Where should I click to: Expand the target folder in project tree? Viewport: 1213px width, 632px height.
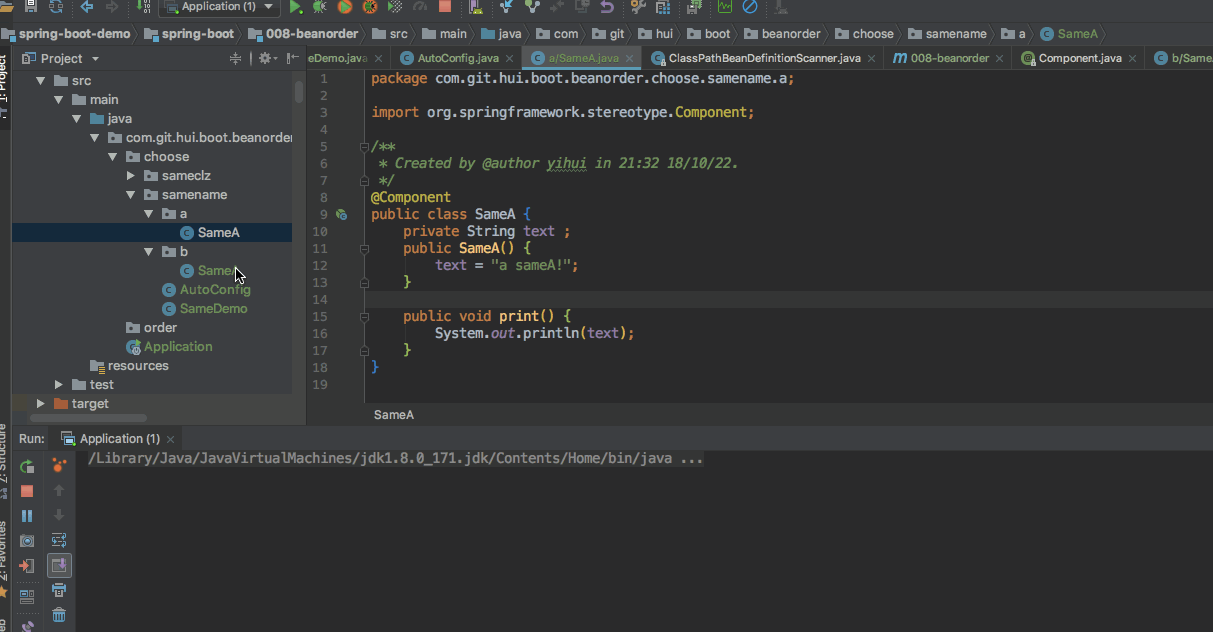41,404
